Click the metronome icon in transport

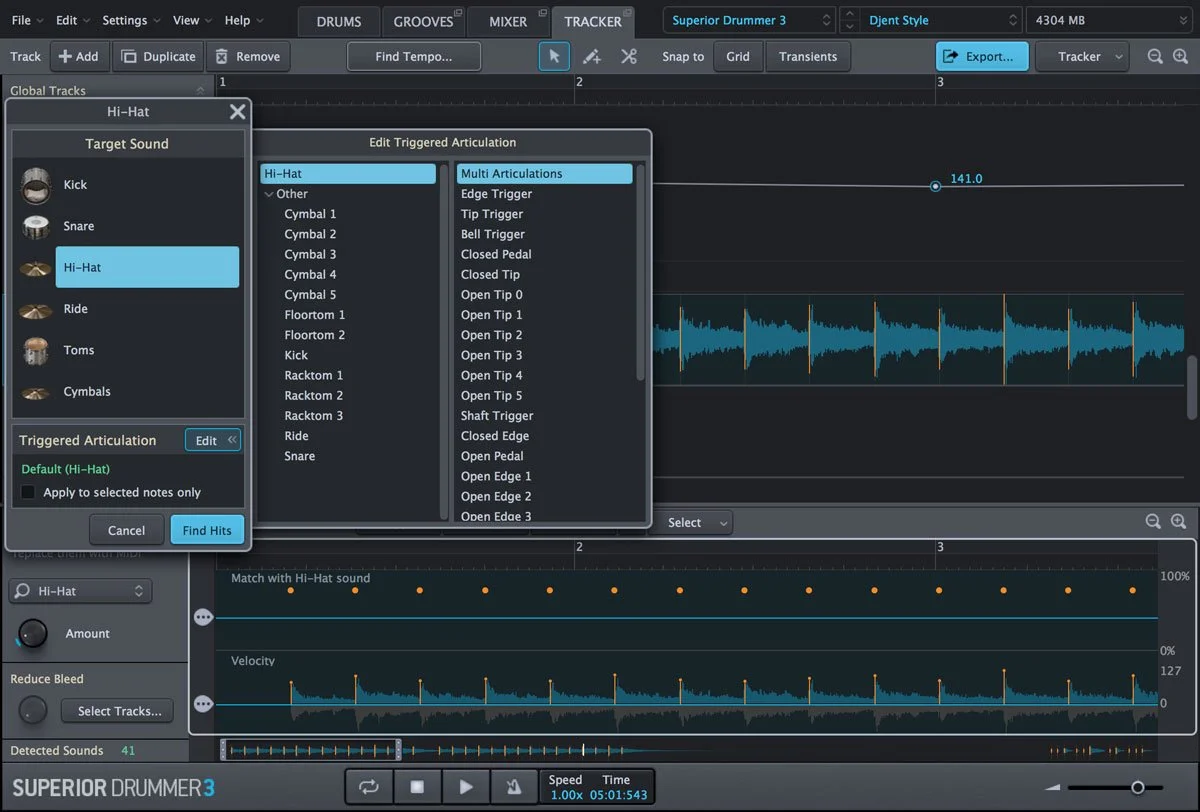513,787
